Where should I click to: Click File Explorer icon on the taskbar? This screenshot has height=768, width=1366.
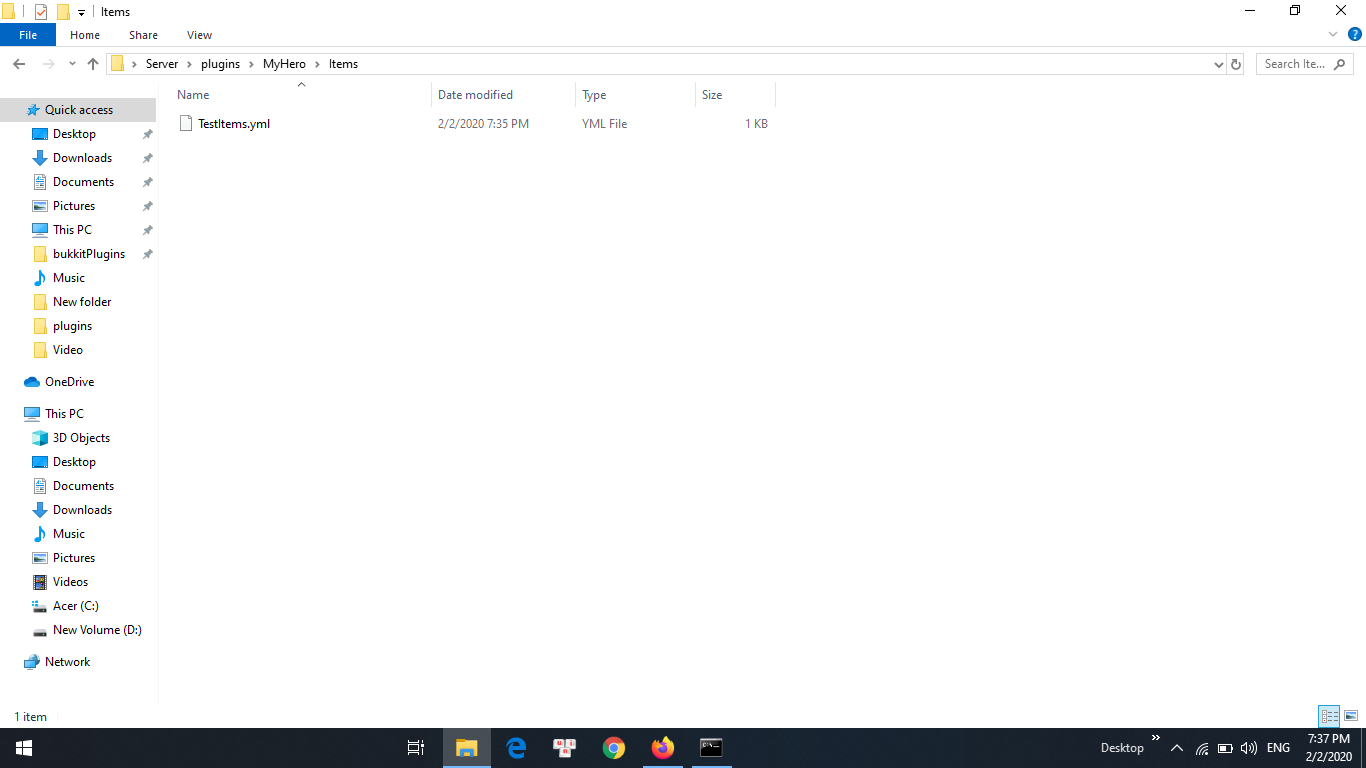tap(466, 748)
